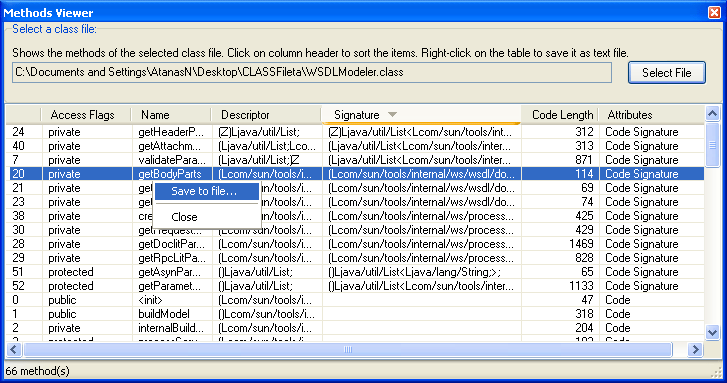Select the getBodyParts method name cell

(x=172, y=174)
